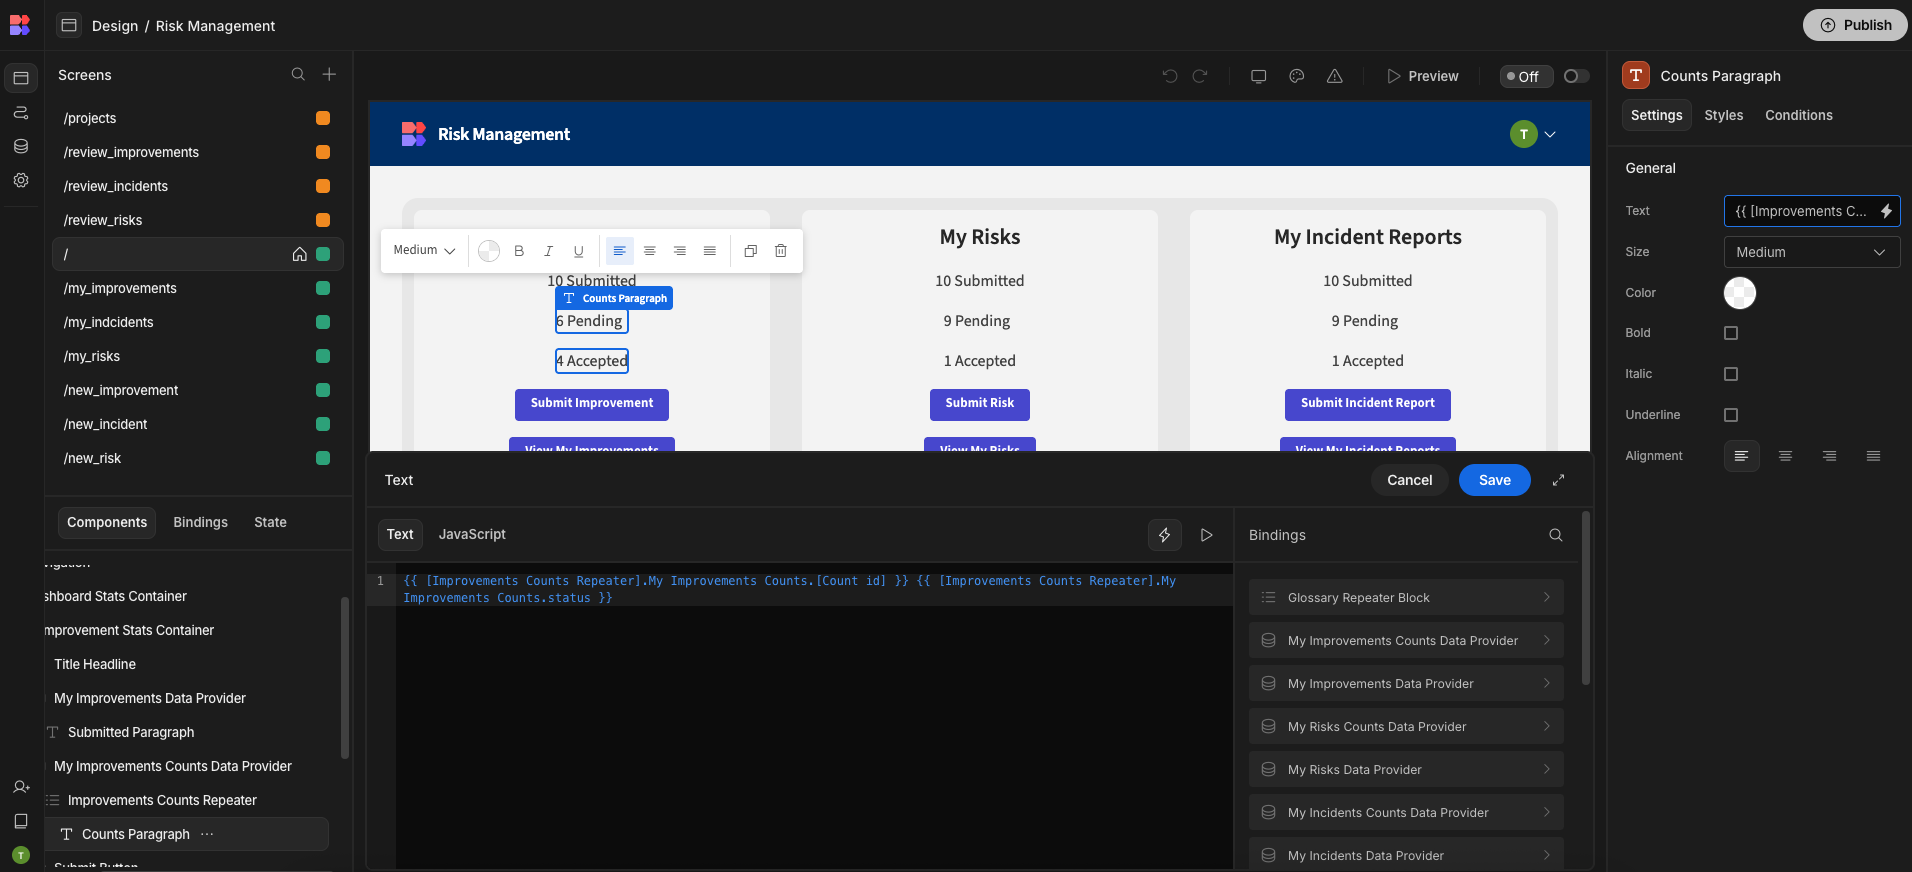The width and height of the screenshot is (1912, 872).
Task: Expand My Risks Counts Data Provider binding
Action: click(x=1405, y=726)
